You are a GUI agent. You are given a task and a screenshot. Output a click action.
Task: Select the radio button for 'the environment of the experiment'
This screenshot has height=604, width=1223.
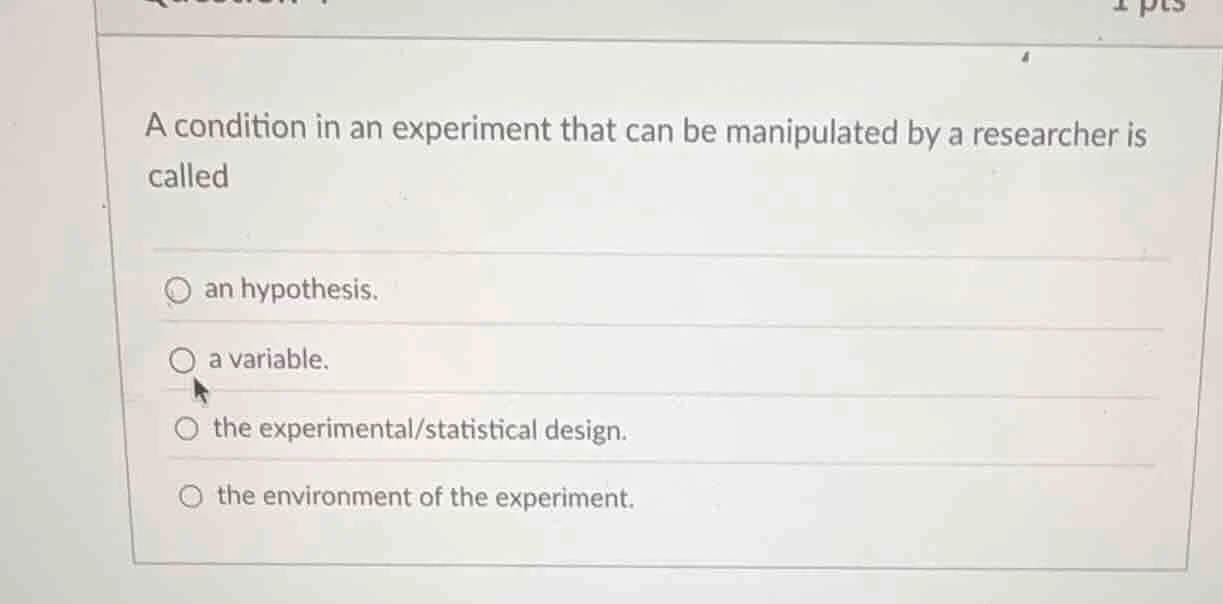pyautogui.click(x=190, y=496)
